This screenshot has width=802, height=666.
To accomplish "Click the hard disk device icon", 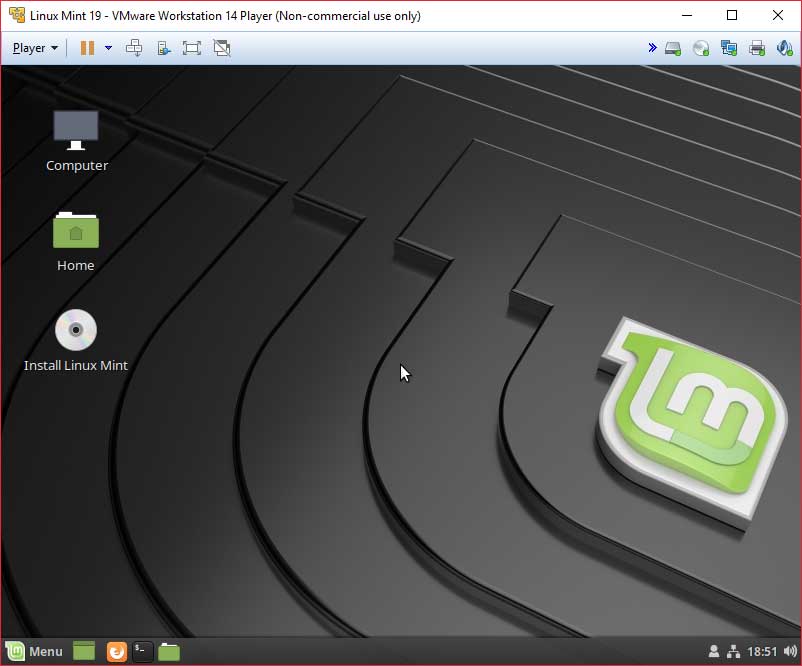I will tap(673, 49).
